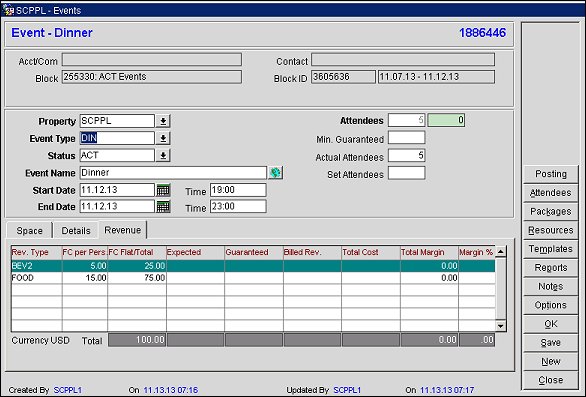Image resolution: width=586 pixels, height=397 pixels.
Task: Open Reports
Action: point(550,267)
